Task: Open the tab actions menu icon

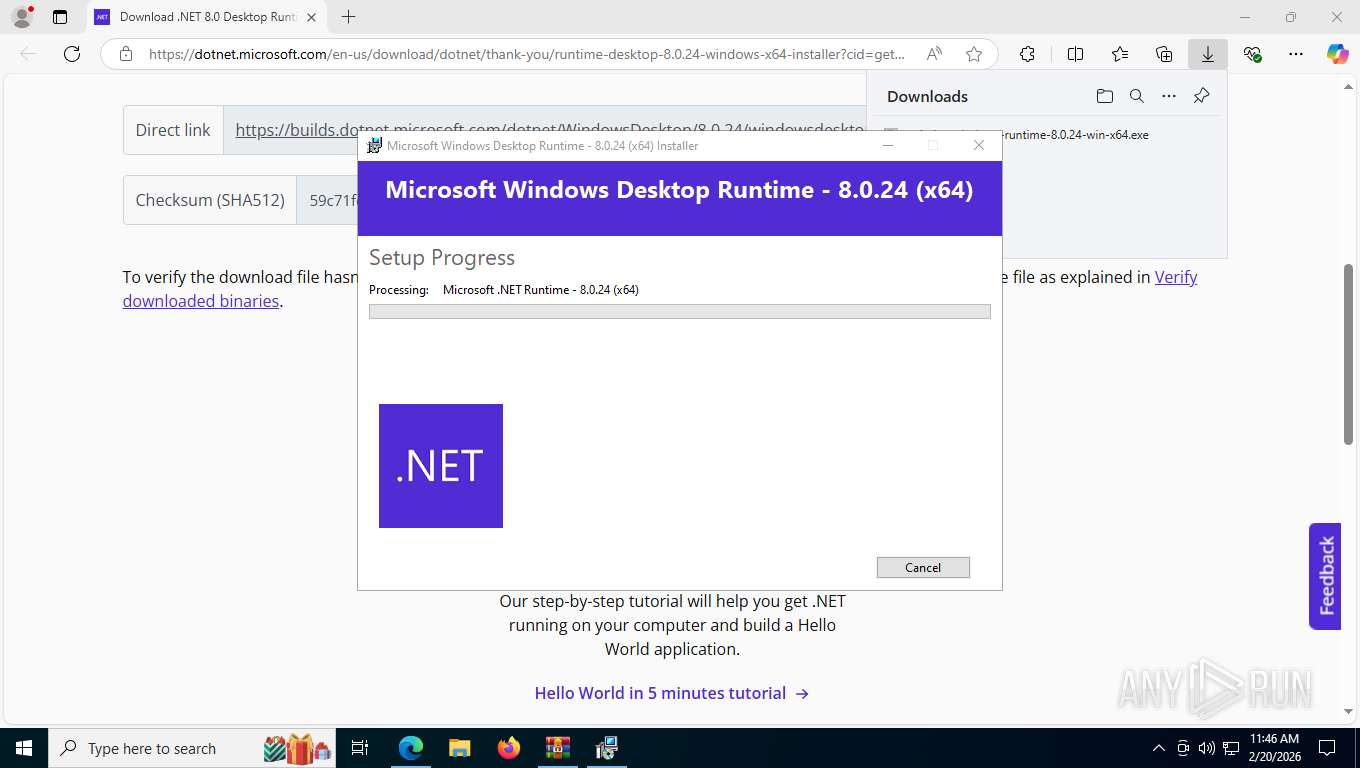Action: 60,17
